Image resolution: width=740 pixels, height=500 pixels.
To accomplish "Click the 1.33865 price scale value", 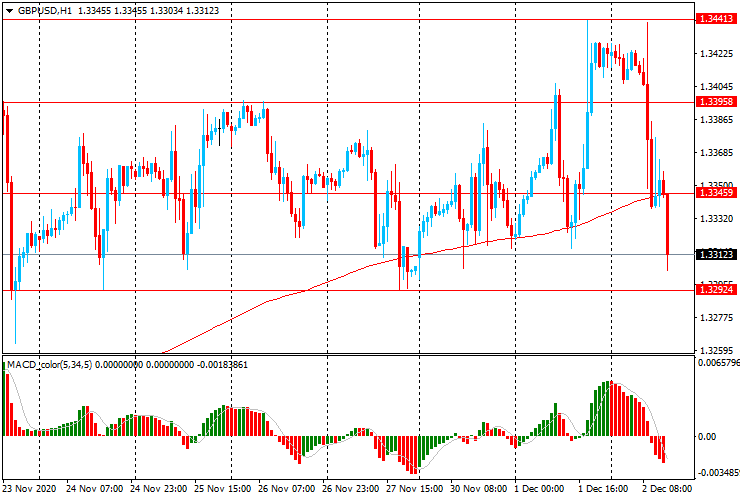I will tap(716, 120).
